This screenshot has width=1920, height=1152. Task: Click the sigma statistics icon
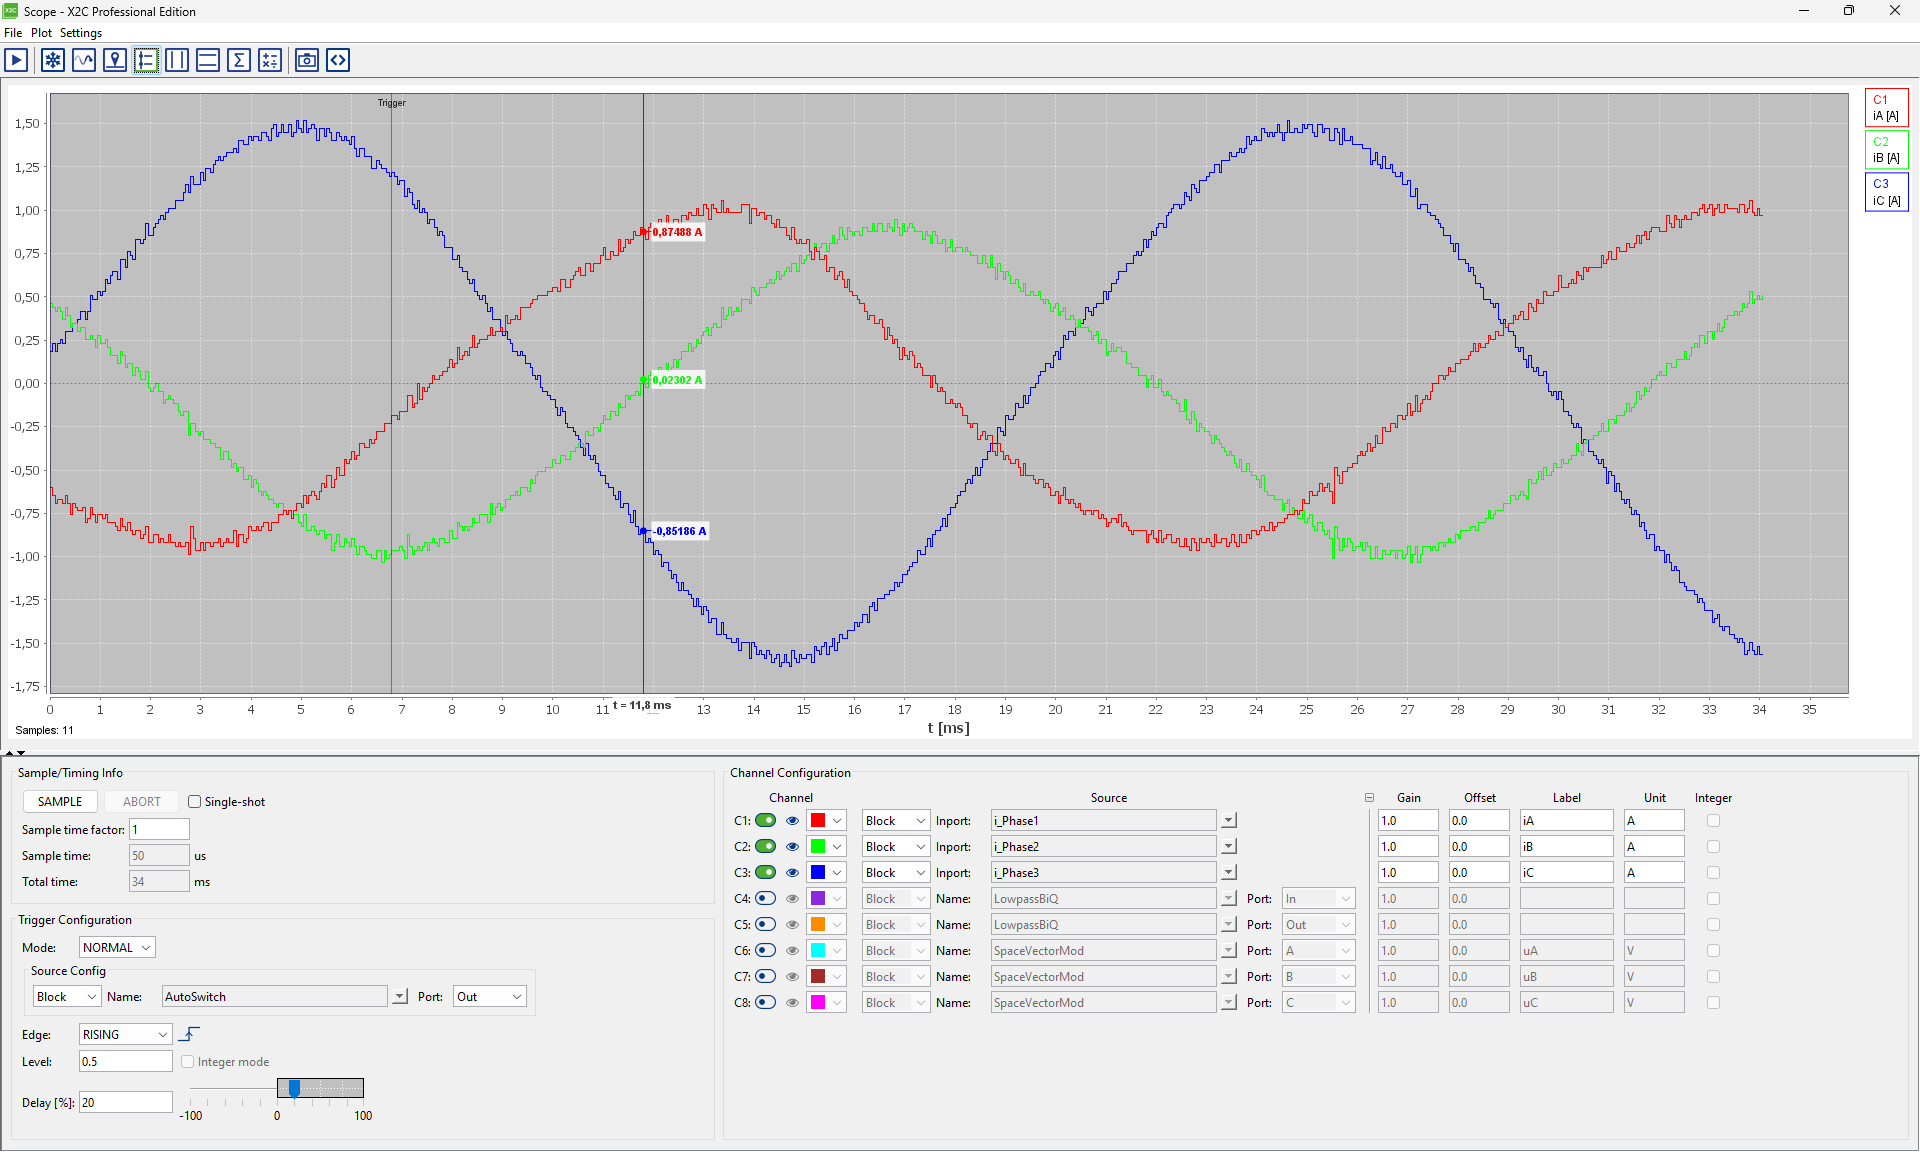tap(239, 60)
